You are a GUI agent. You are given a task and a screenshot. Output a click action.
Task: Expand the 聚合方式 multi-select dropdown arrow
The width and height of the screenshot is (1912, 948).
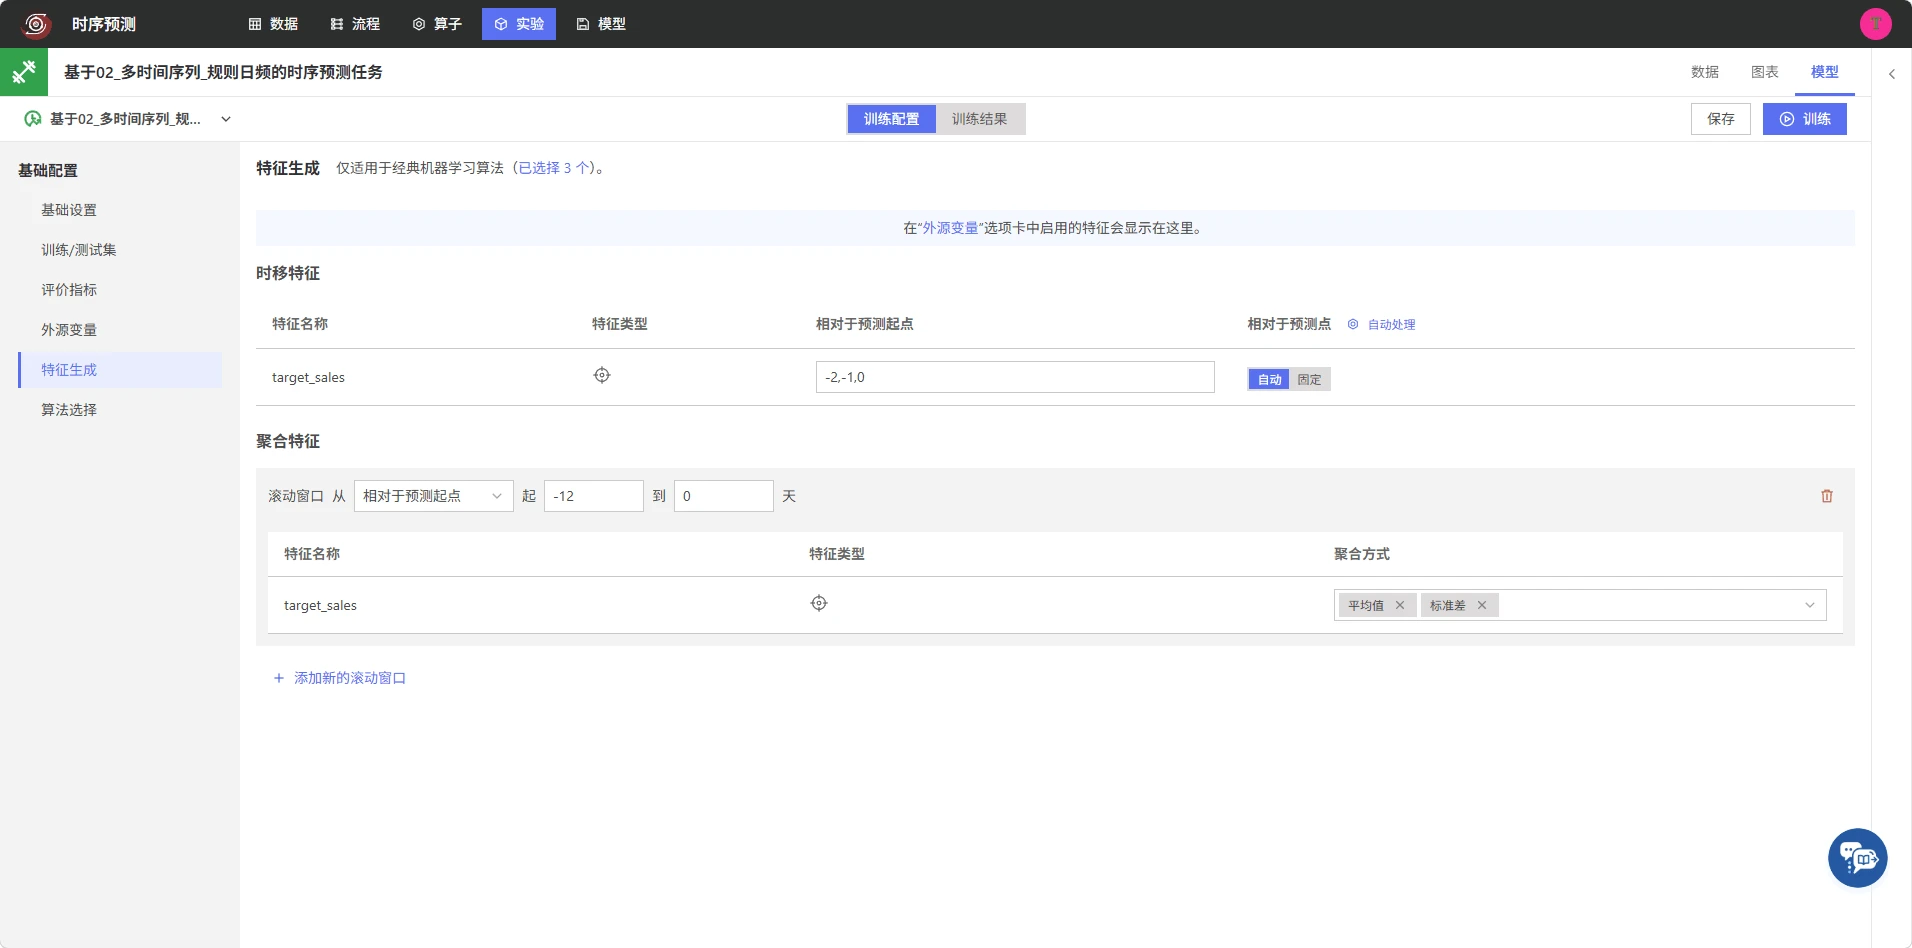(x=1809, y=605)
